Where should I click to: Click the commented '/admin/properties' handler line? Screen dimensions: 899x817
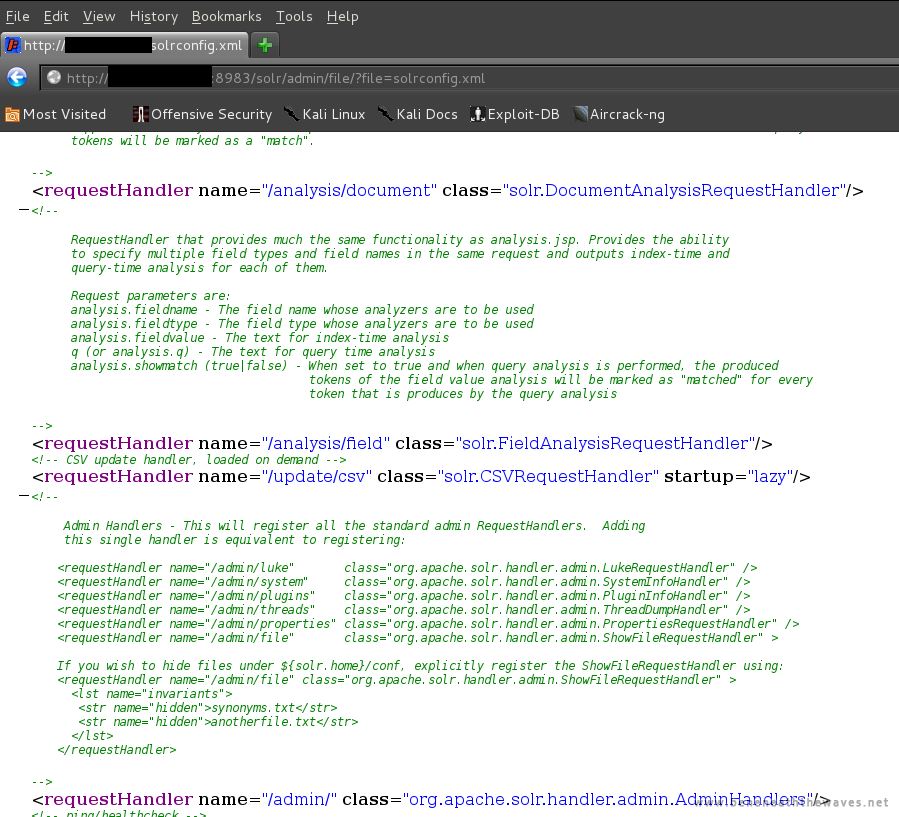(x=428, y=624)
